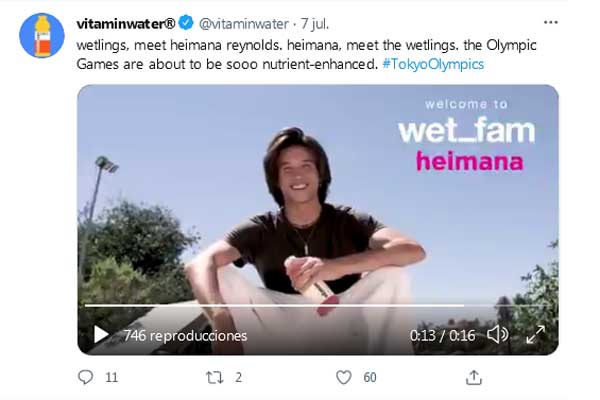Click the vitaminwater profile avatar

point(41,35)
